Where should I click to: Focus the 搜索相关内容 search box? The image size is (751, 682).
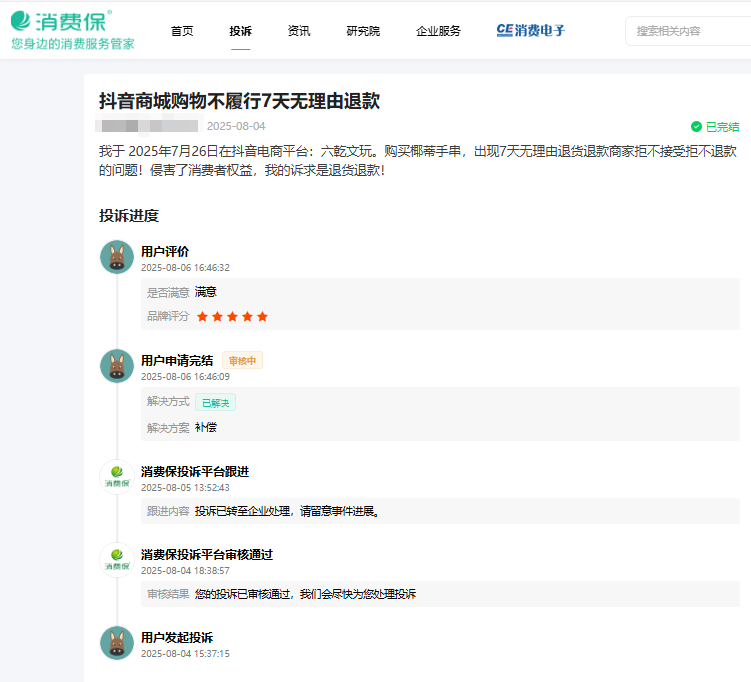[690, 31]
